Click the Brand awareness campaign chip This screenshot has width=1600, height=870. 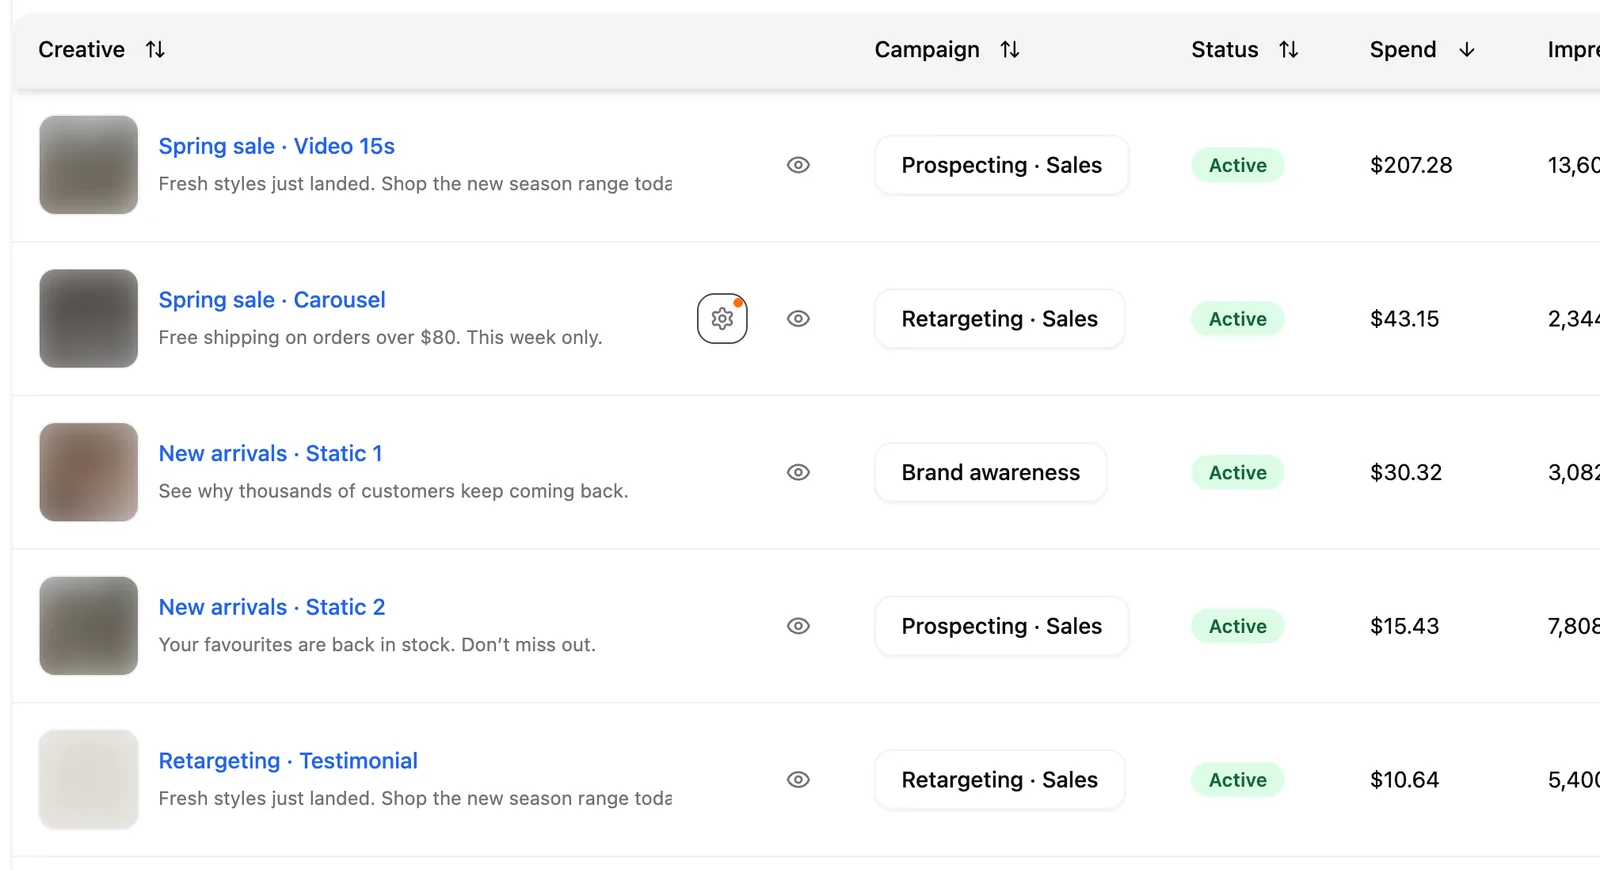(x=990, y=472)
